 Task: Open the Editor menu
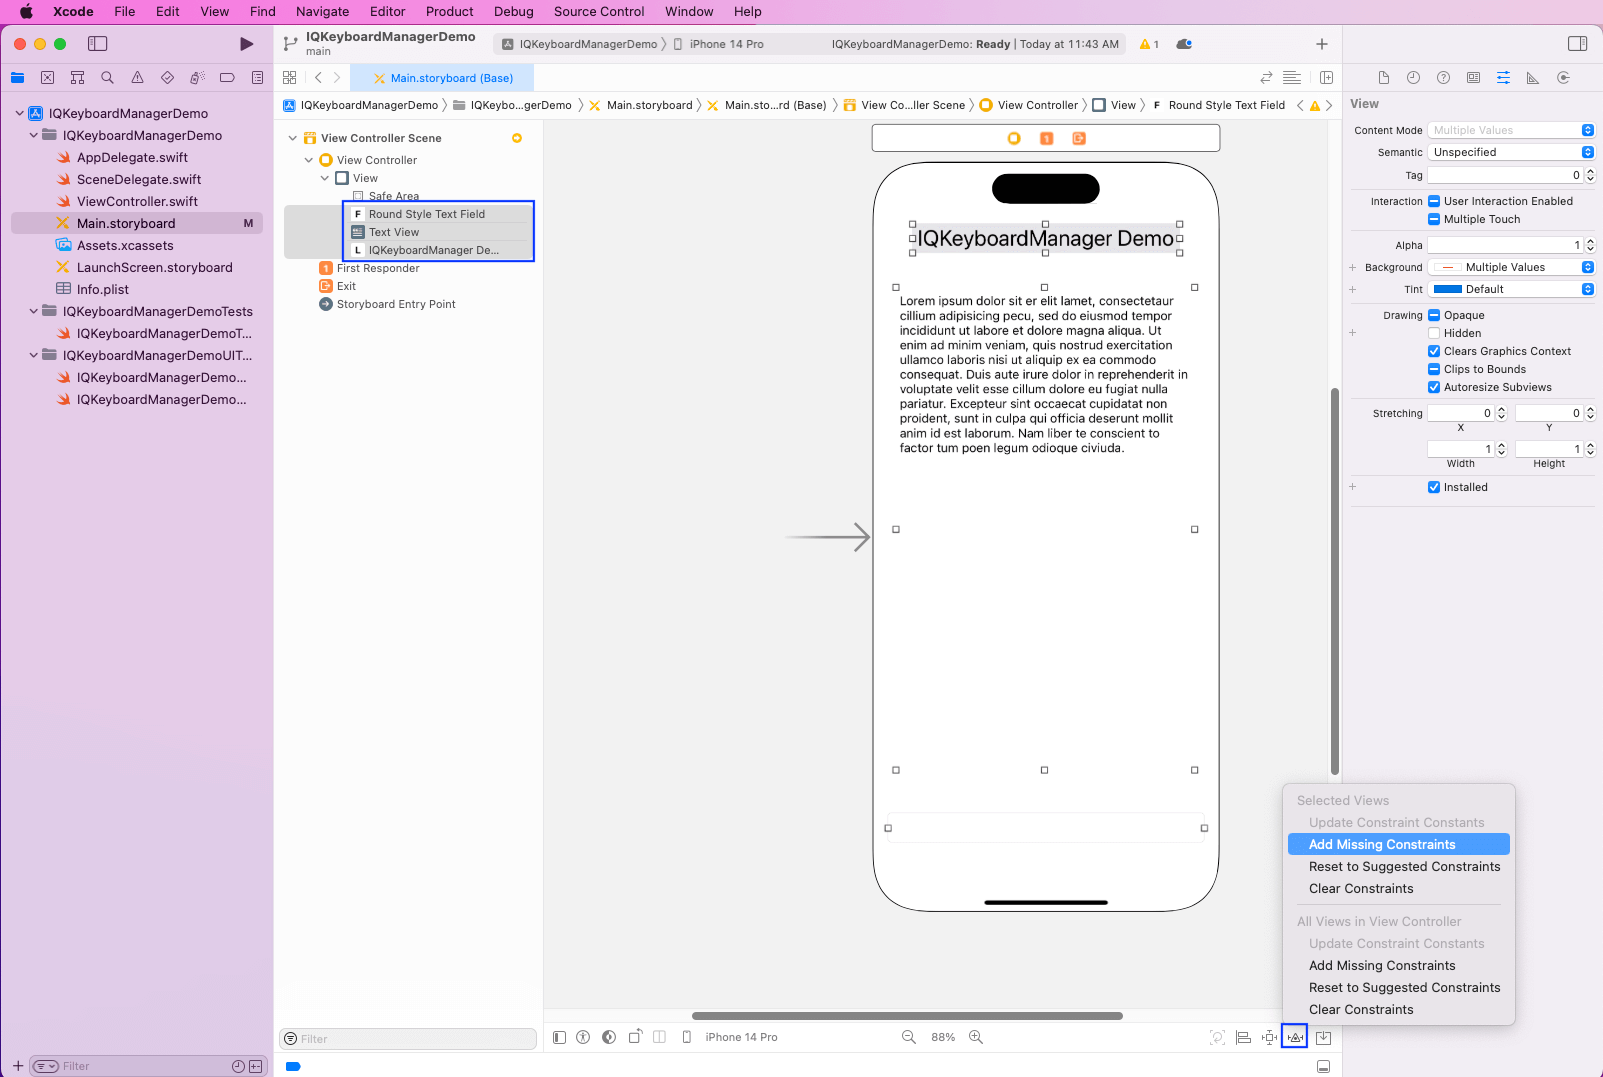pos(387,12)
